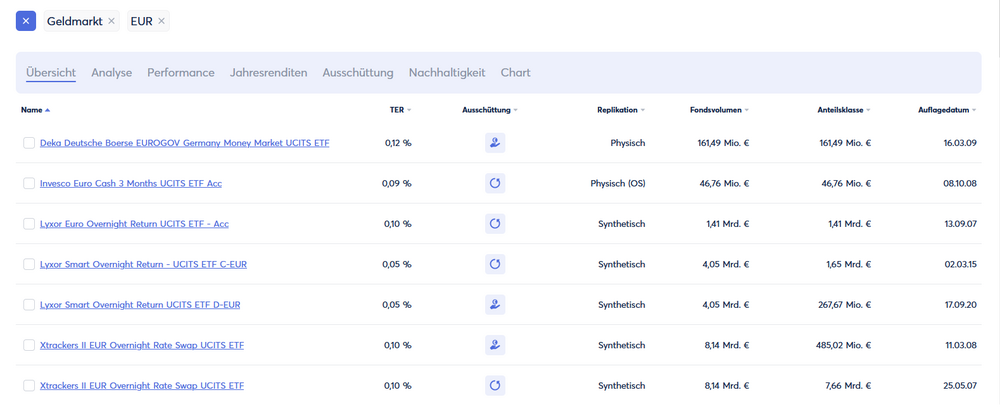Click the blue clear-all-filters X button
This screenshot has width=1000, height=414.
click(x=26, y=21)
